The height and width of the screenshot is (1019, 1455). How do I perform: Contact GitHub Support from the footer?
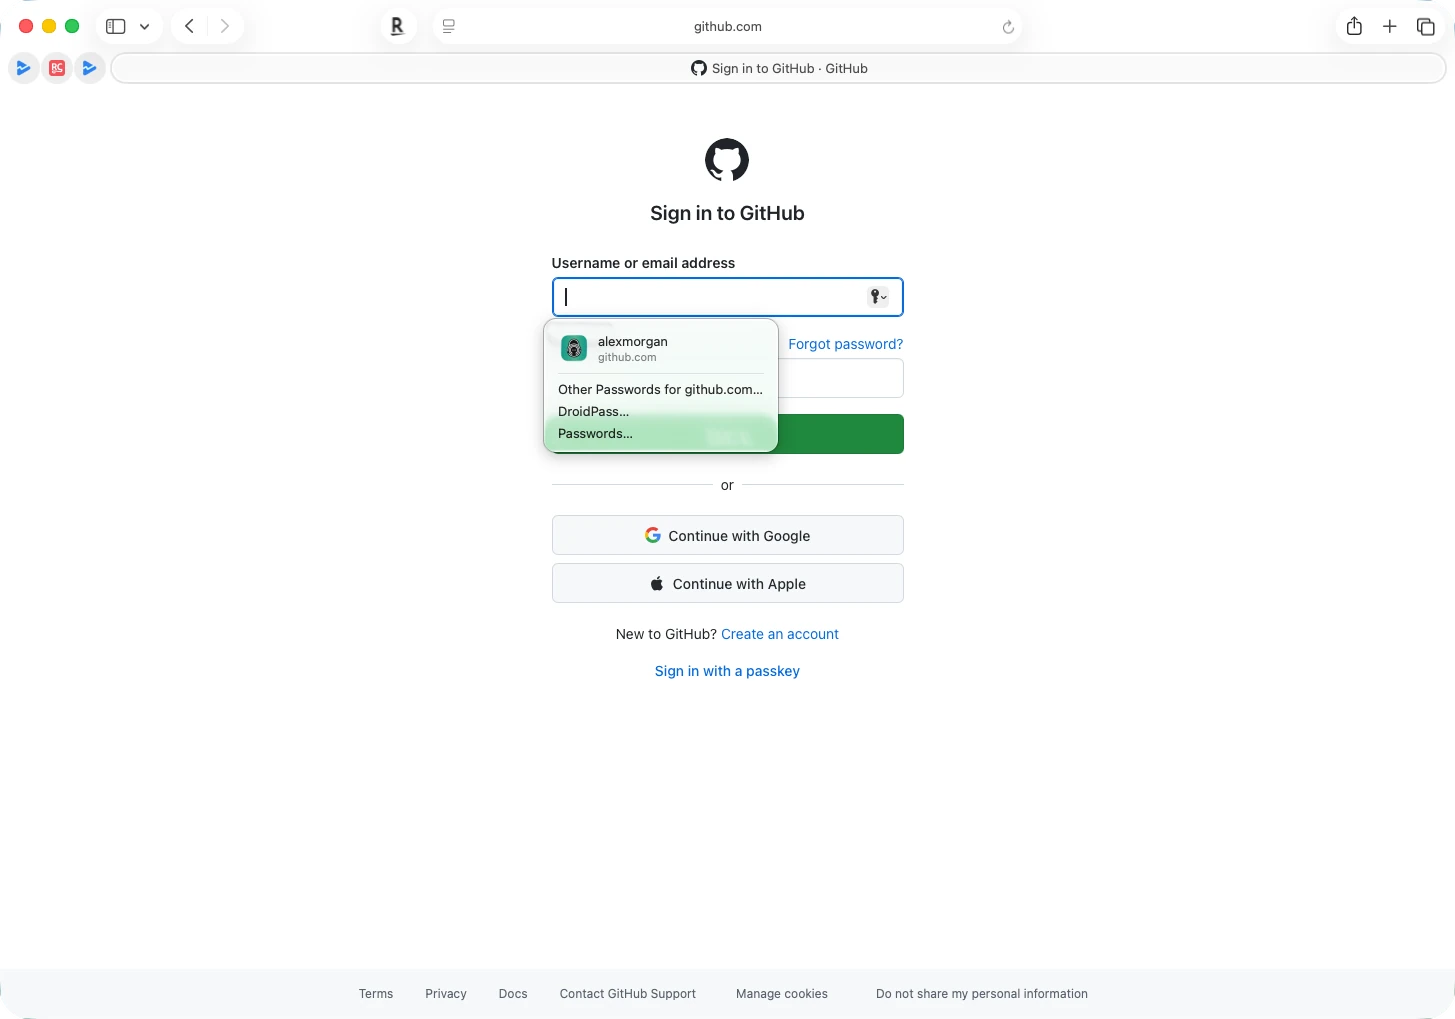click(628, 994)
